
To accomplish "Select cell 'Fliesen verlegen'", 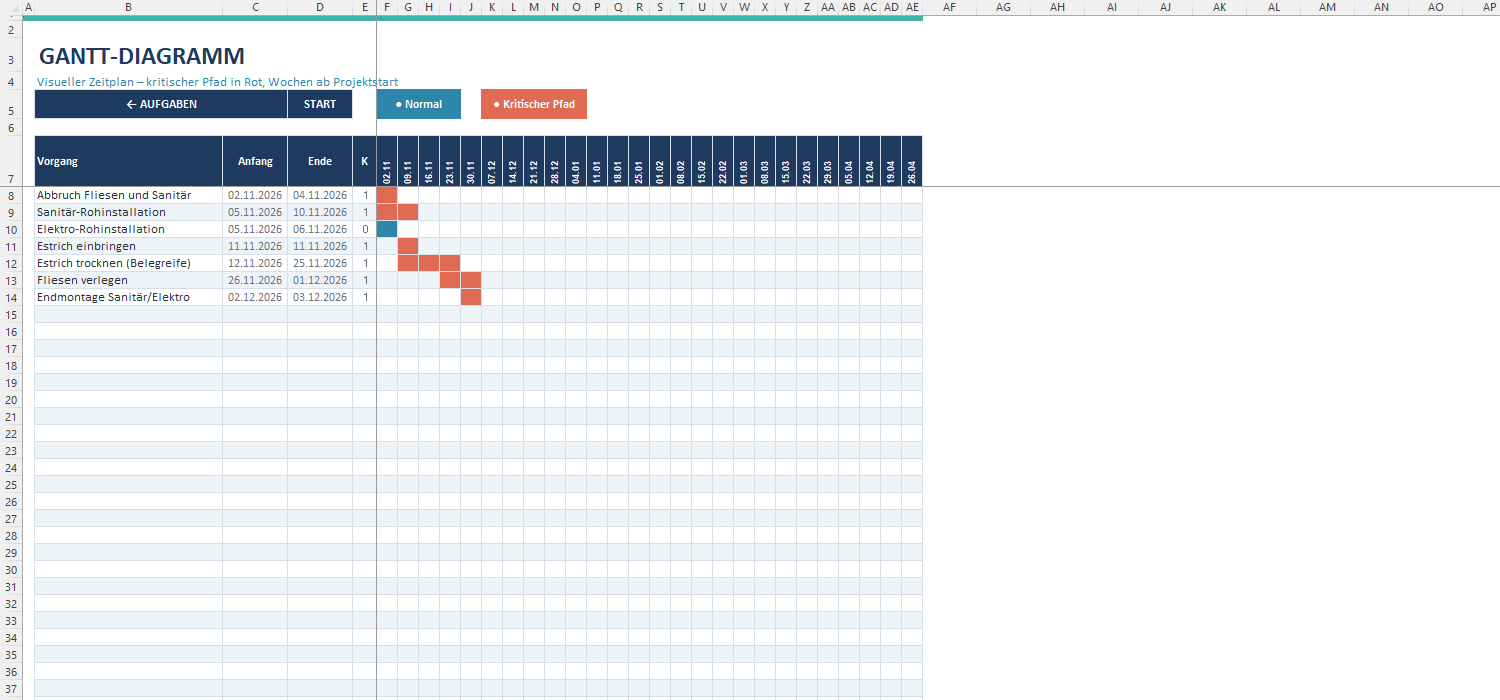I will (129, 280).
